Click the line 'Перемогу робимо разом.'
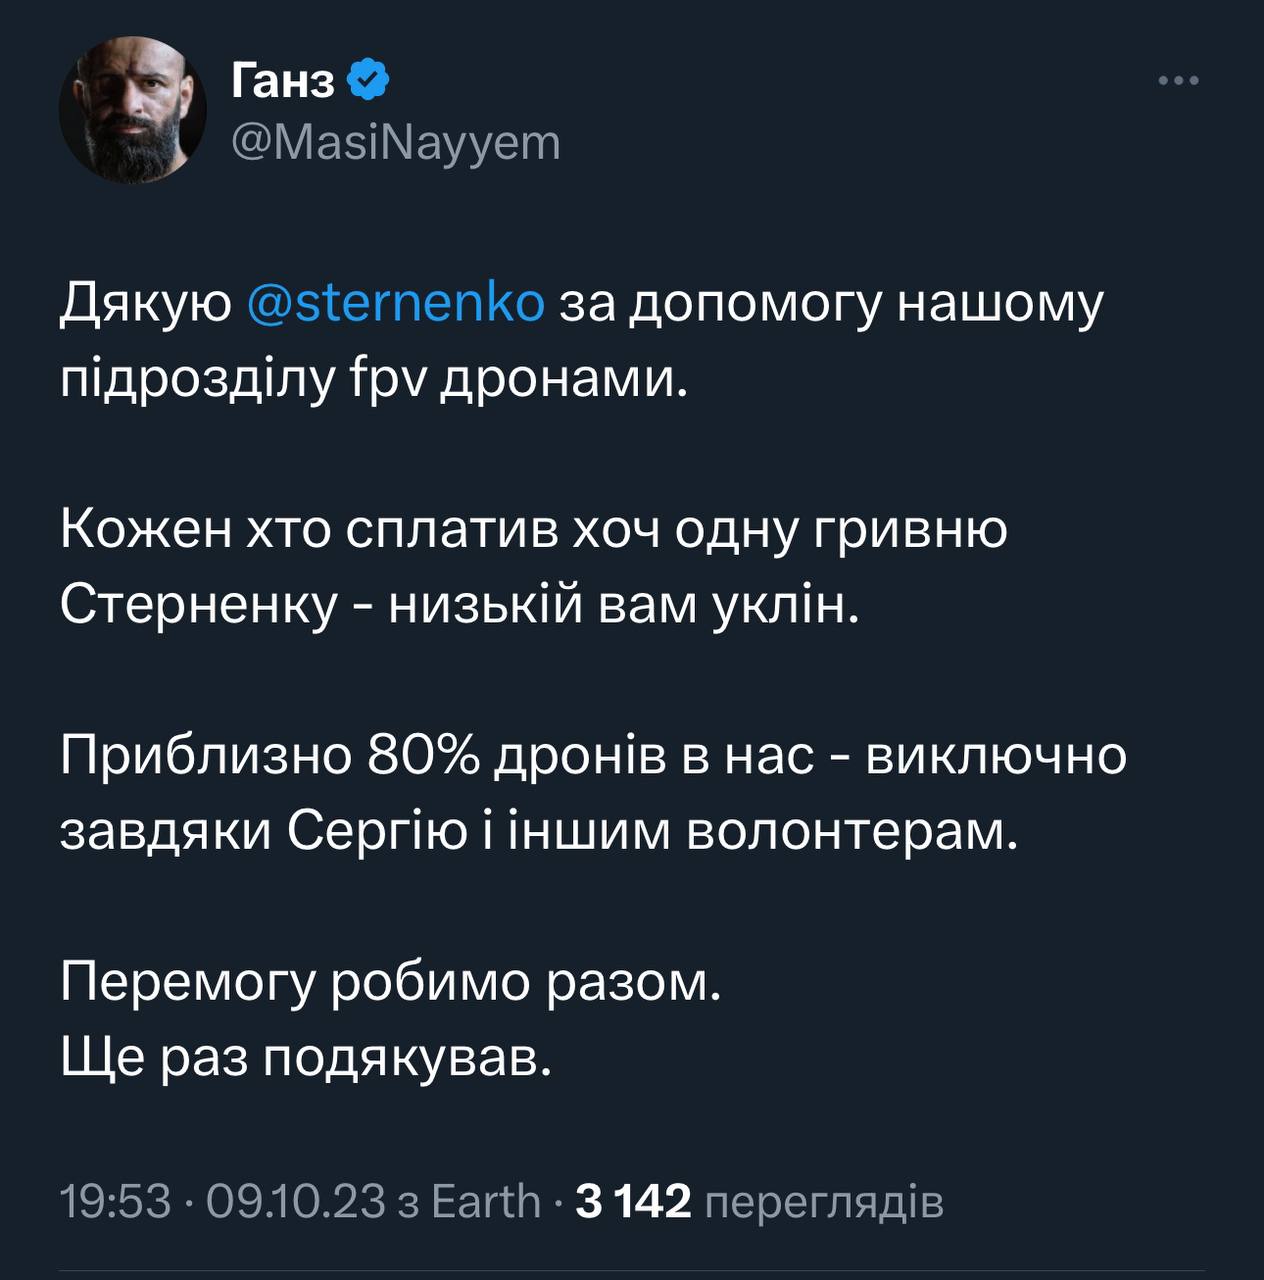Viewport: 1264px width, 1280px height. (x=390, y=983)
